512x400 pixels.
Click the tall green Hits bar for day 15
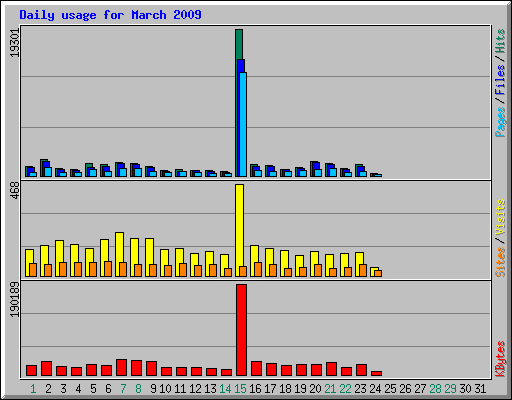(239, 103)
